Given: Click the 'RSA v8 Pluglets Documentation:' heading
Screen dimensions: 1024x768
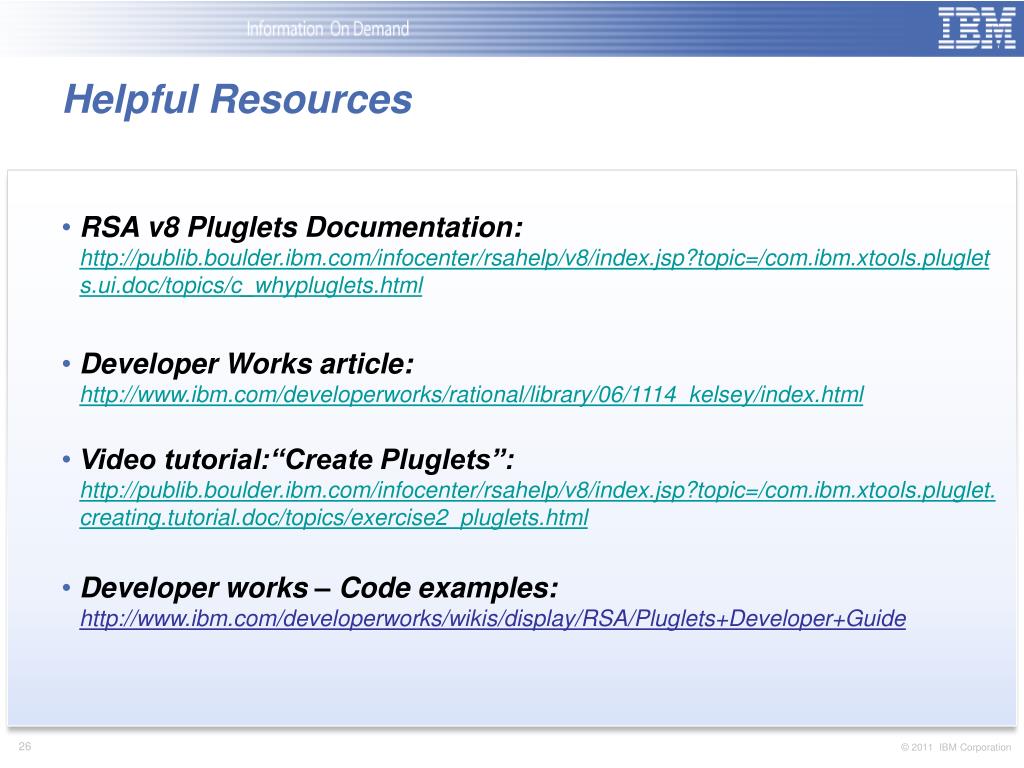Looking at the screenshot, I should click(302, 227).
